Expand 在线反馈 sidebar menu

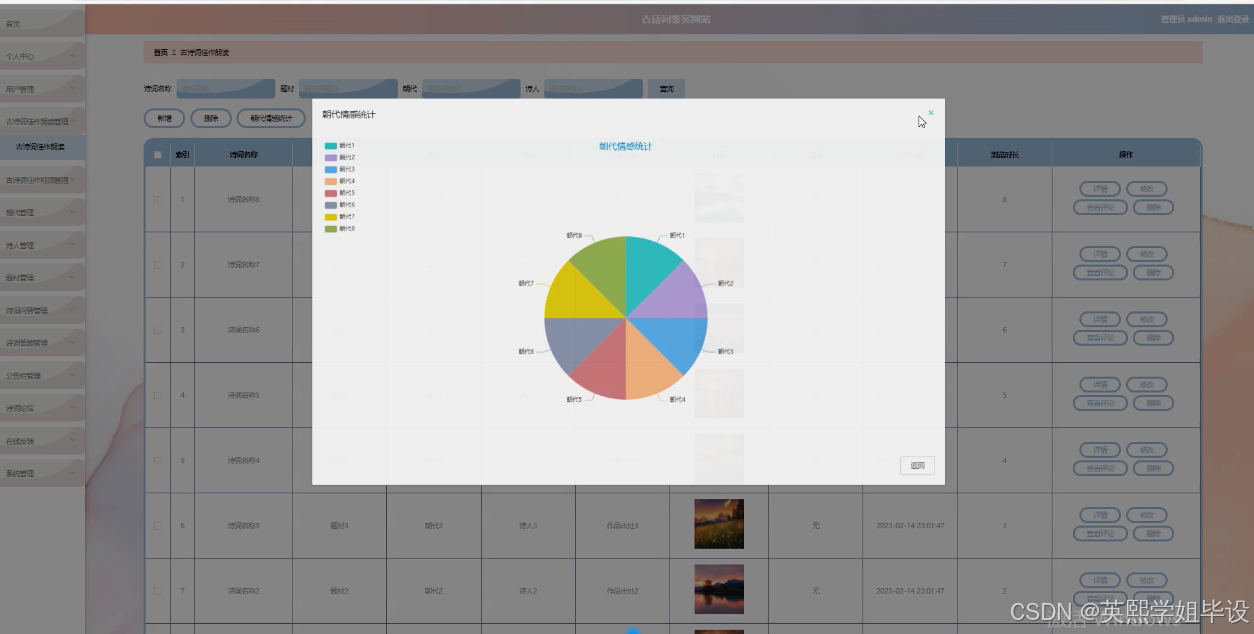42,440
